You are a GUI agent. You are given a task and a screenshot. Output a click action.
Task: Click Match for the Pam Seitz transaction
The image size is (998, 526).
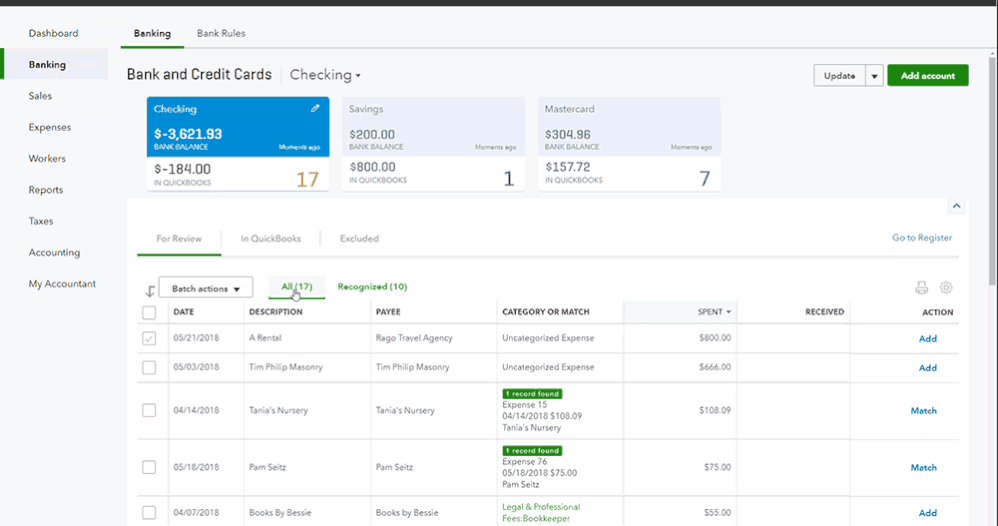pyautogui.click(x=923, y=467)
